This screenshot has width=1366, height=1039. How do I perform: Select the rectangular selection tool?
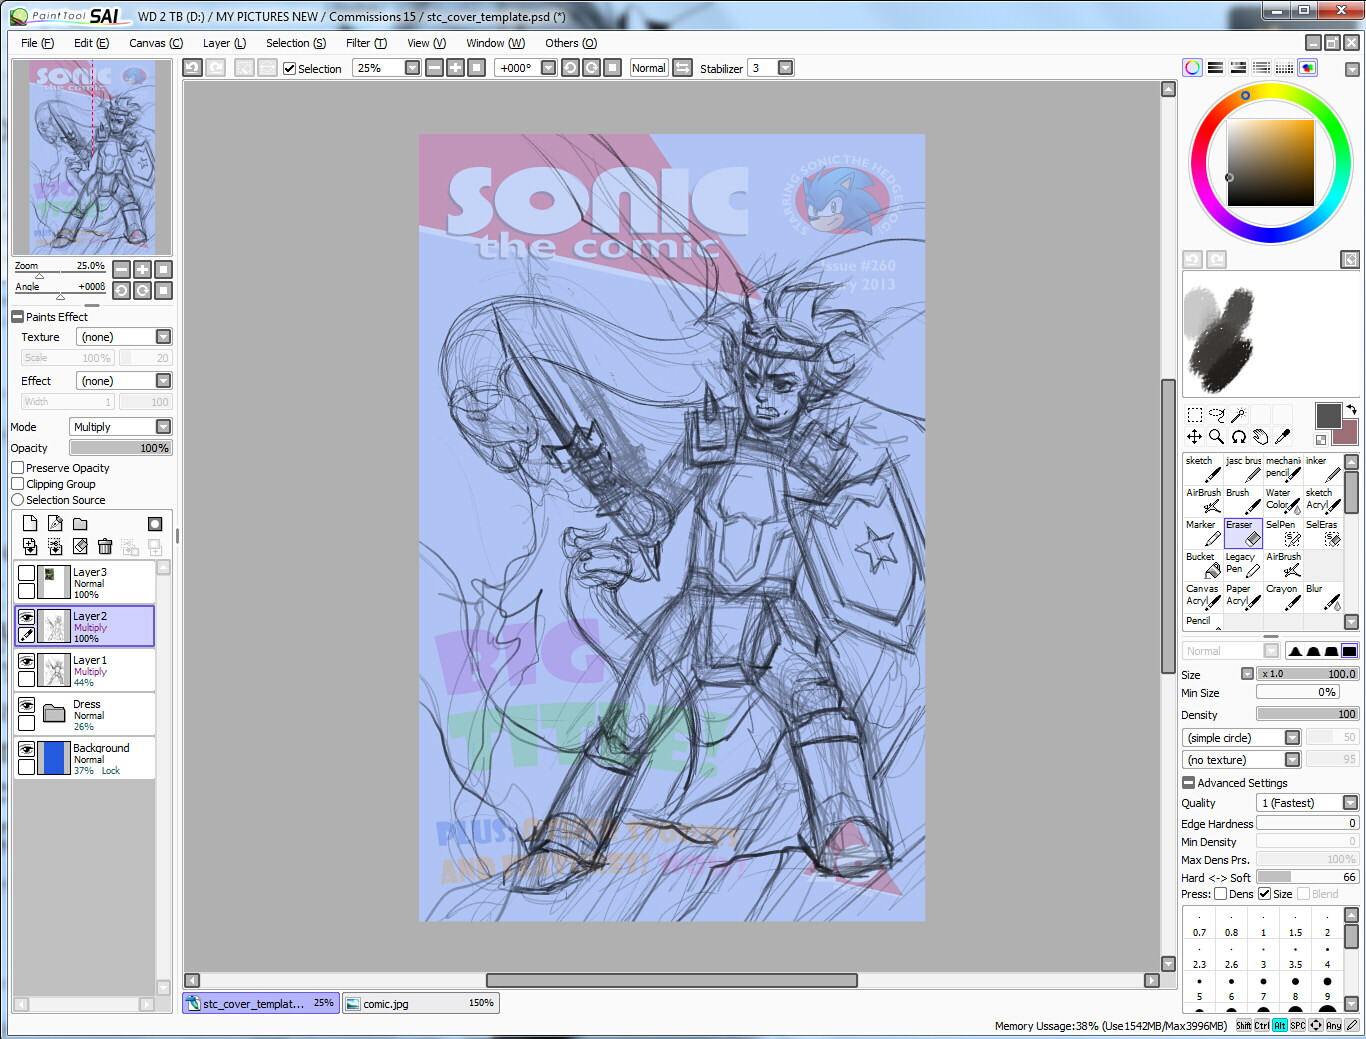(1194, 415)
